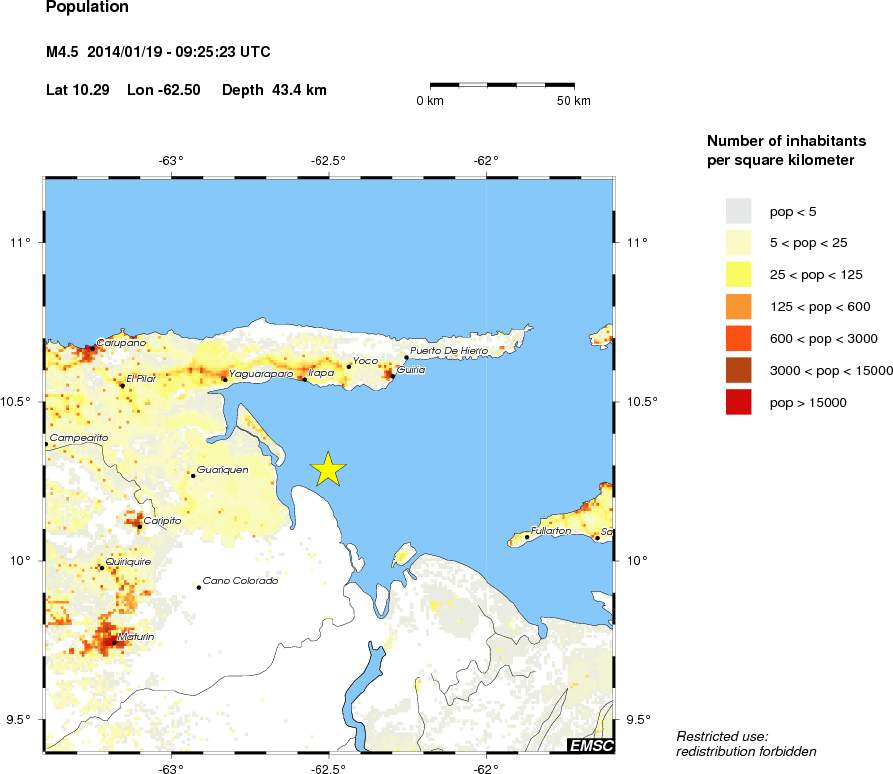Pick the gray 'pop < 5' legend swatch
The image size is (893, 774).
(738, 211)
